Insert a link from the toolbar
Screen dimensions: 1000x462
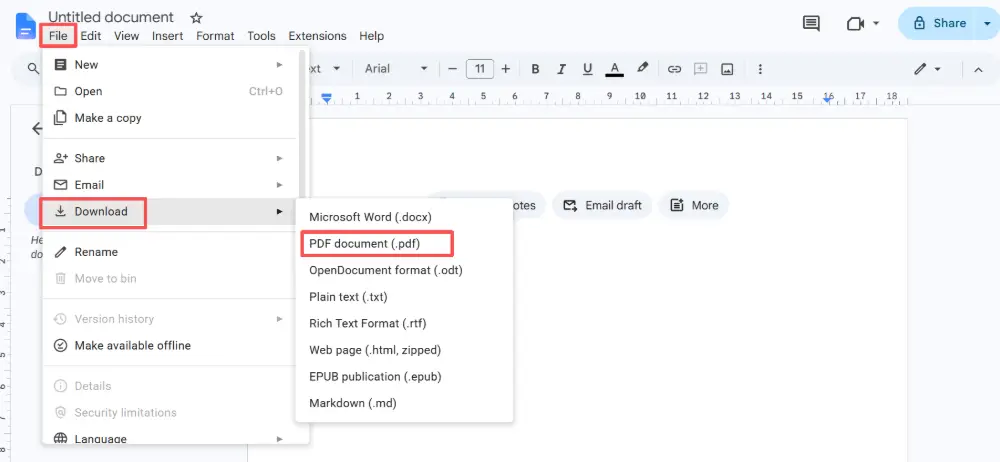click(x=674, y=69)
